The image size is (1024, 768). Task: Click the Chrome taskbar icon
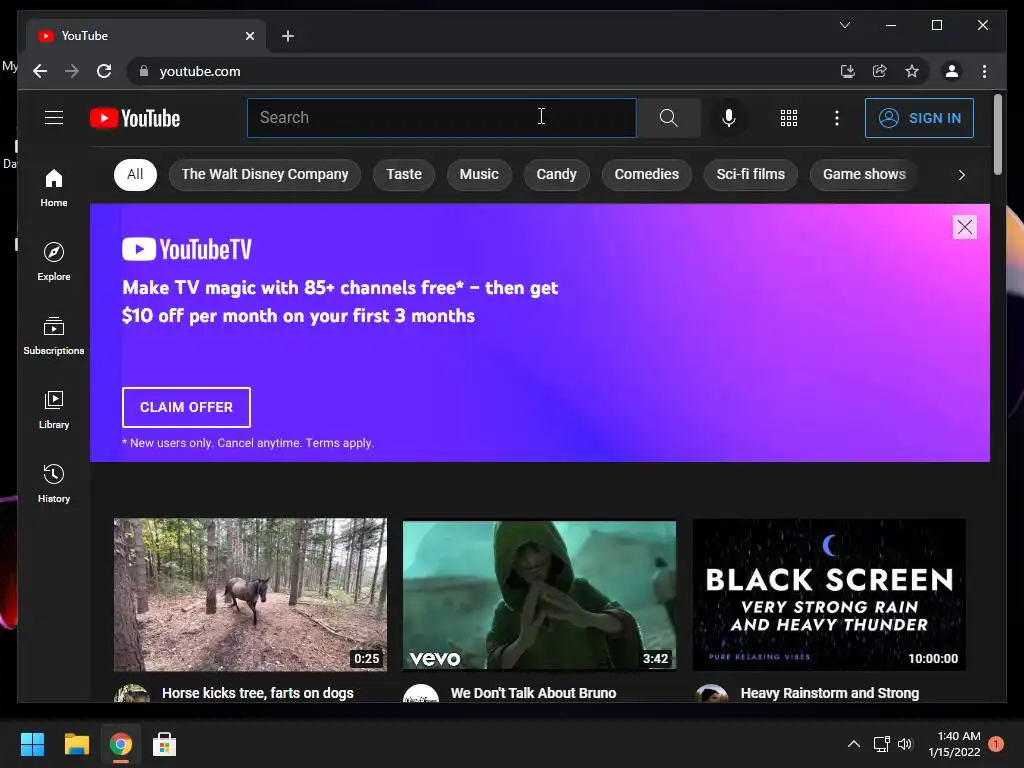pos(121,744)
